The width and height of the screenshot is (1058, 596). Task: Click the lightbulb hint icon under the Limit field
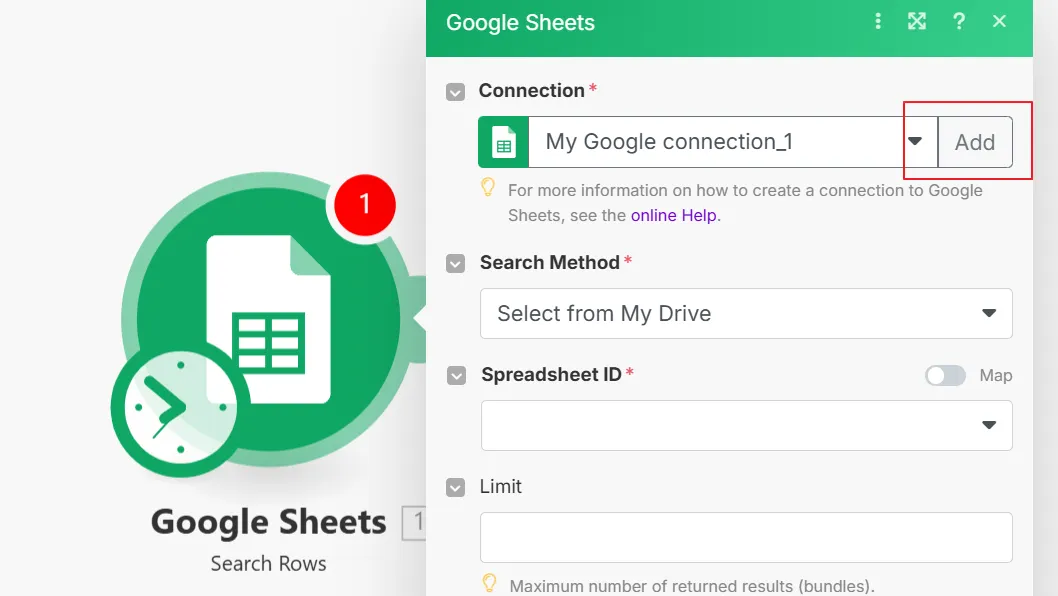(x=489, y=583)
